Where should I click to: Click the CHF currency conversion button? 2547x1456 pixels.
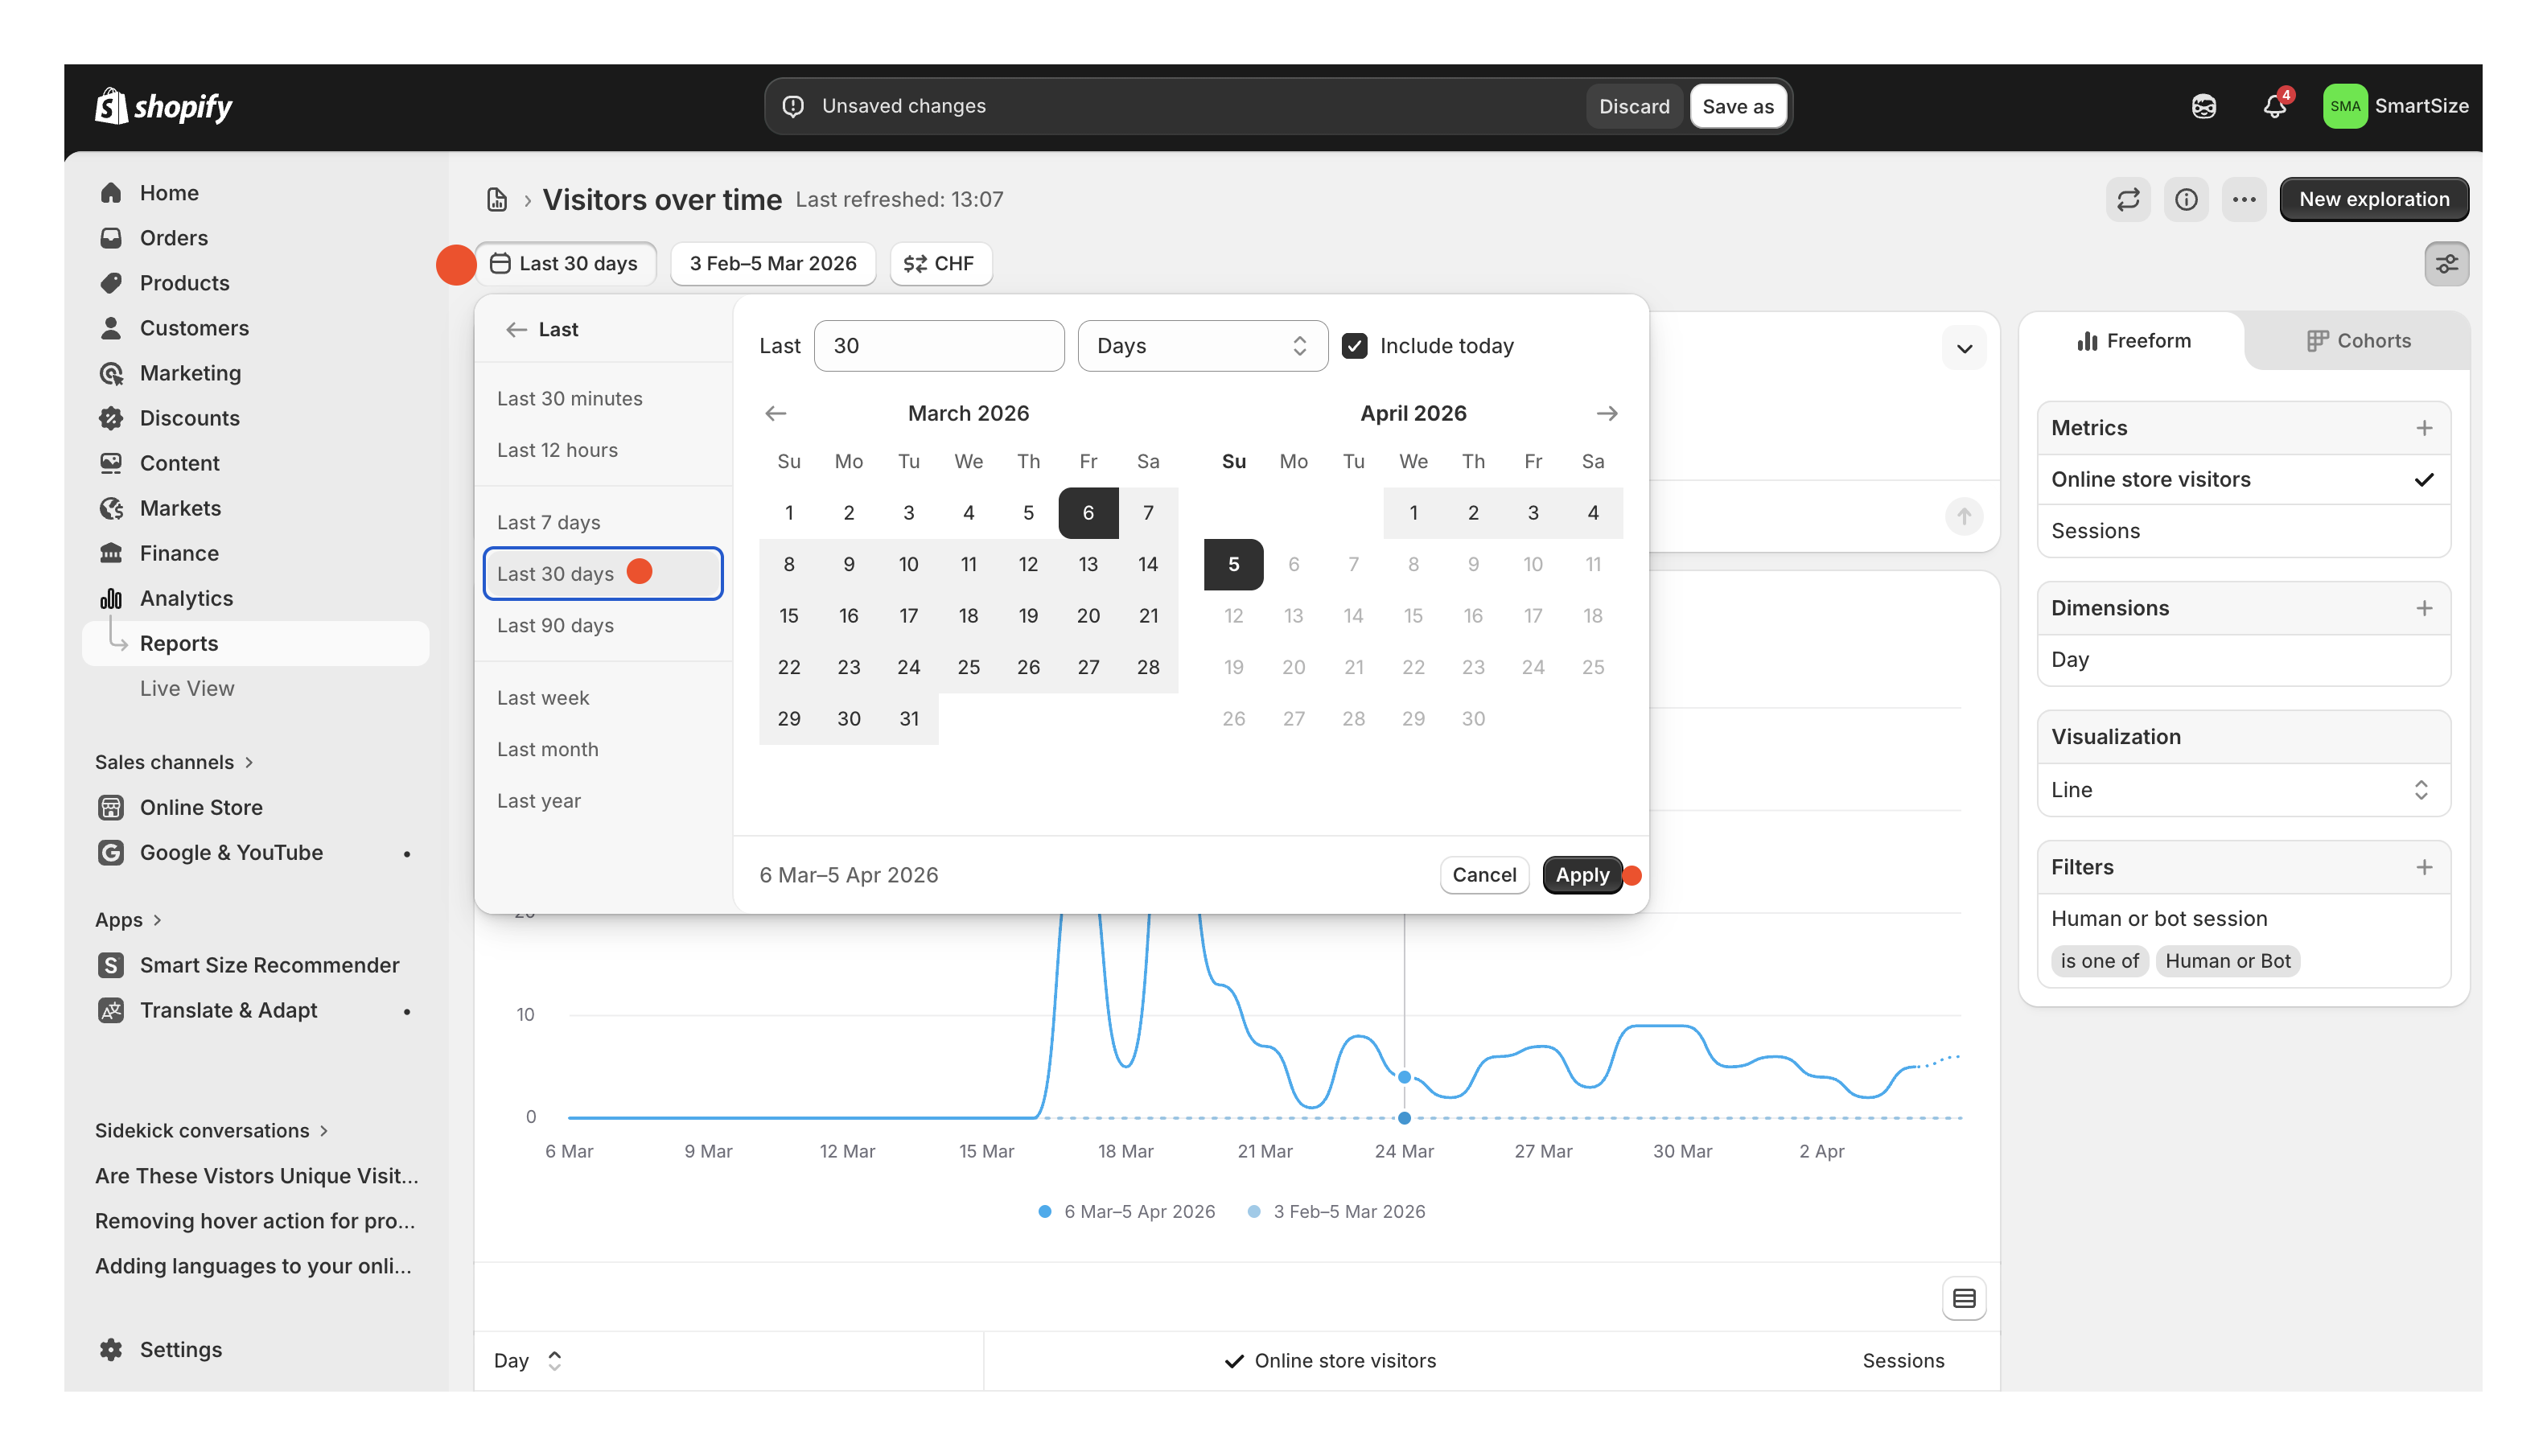click(940, 263)
